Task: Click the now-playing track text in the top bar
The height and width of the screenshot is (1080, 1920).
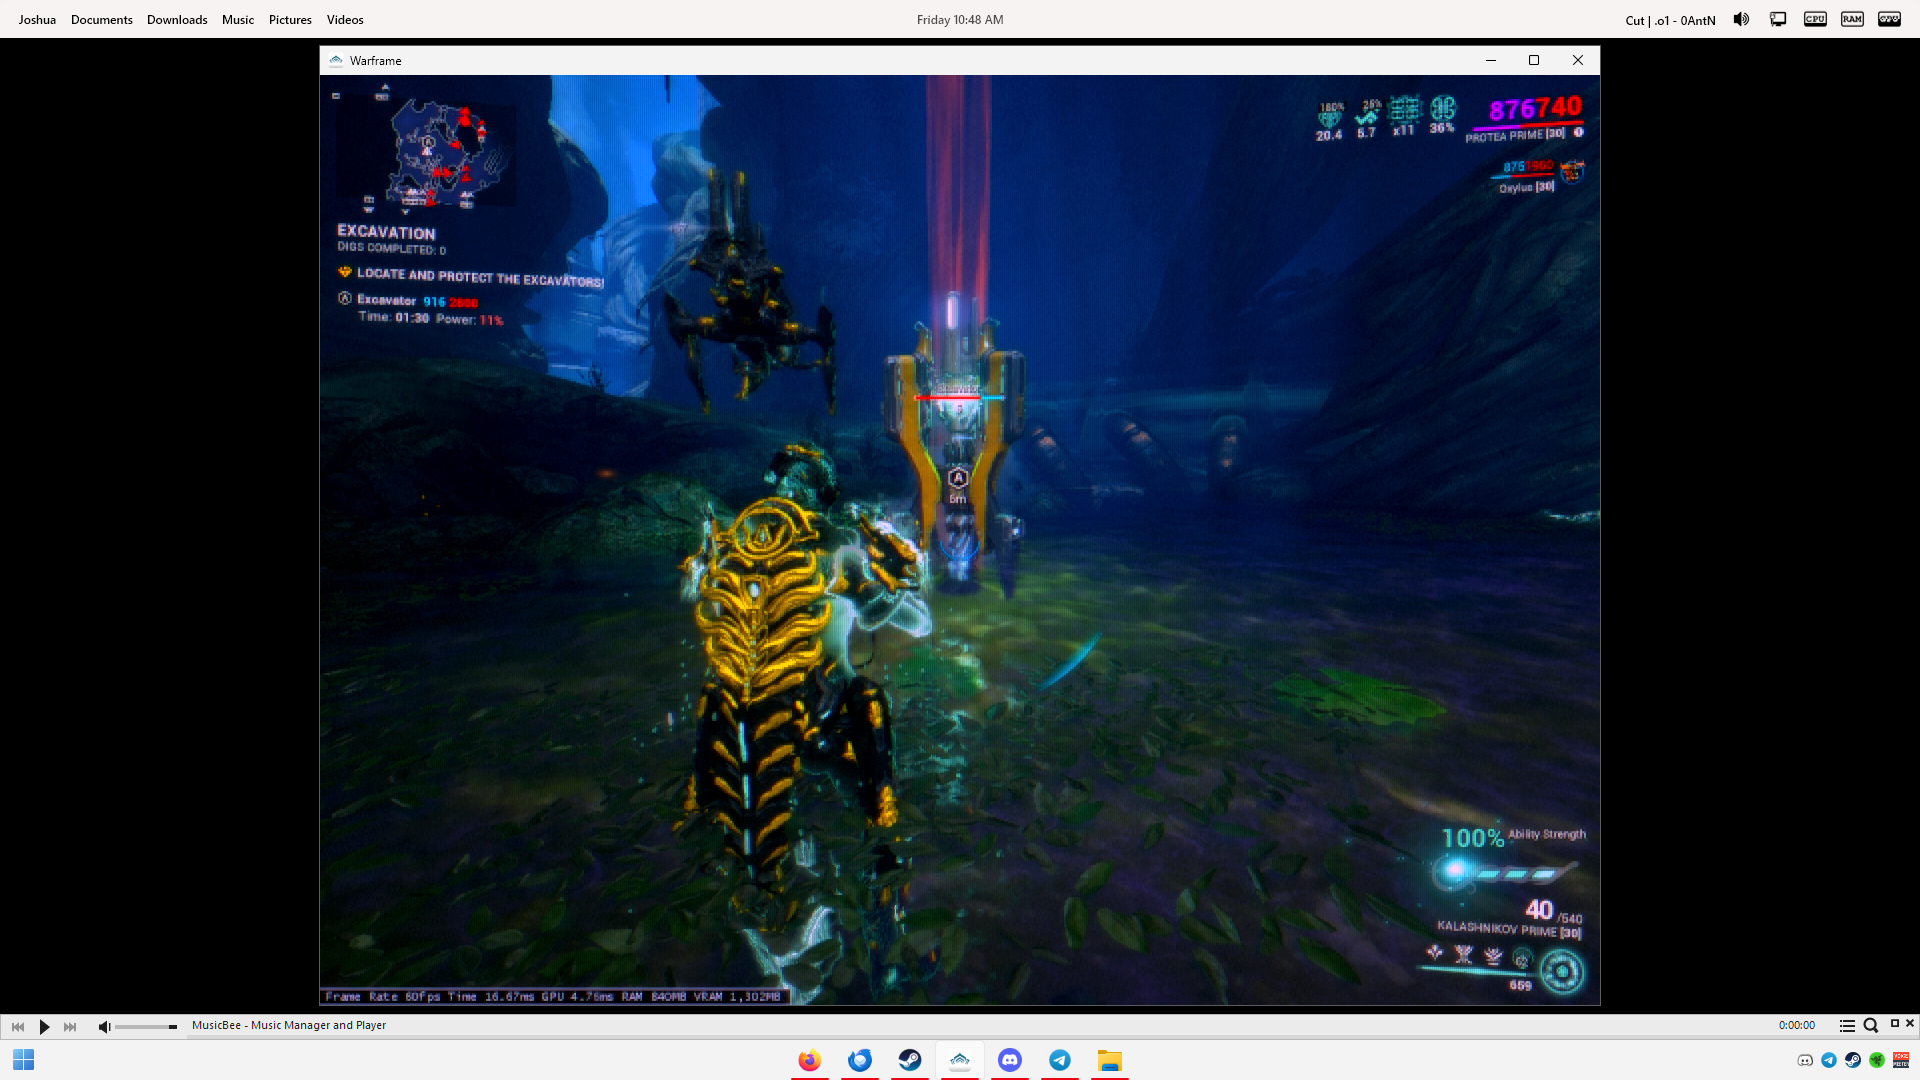Action: (1670, 20)
